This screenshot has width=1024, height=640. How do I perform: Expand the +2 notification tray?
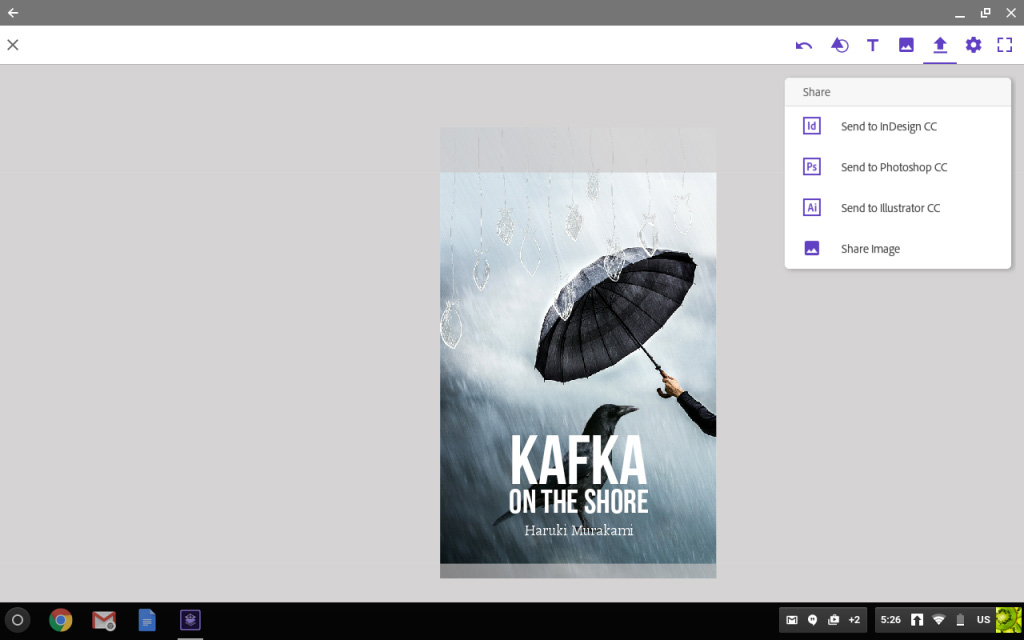coord(853,620)
